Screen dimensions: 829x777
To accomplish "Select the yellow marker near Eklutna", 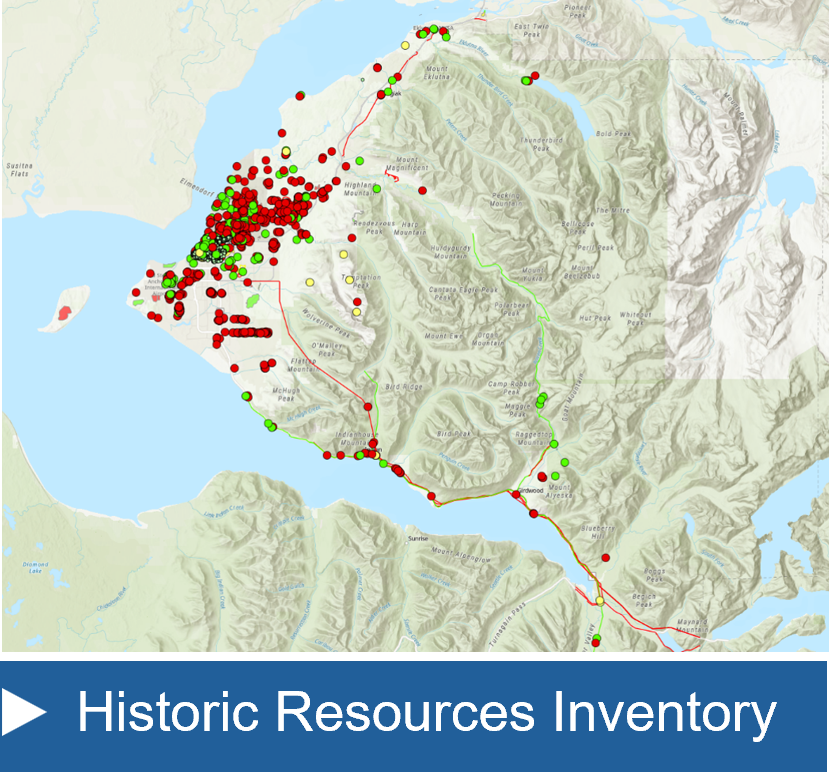I will [x=405, y=44].
